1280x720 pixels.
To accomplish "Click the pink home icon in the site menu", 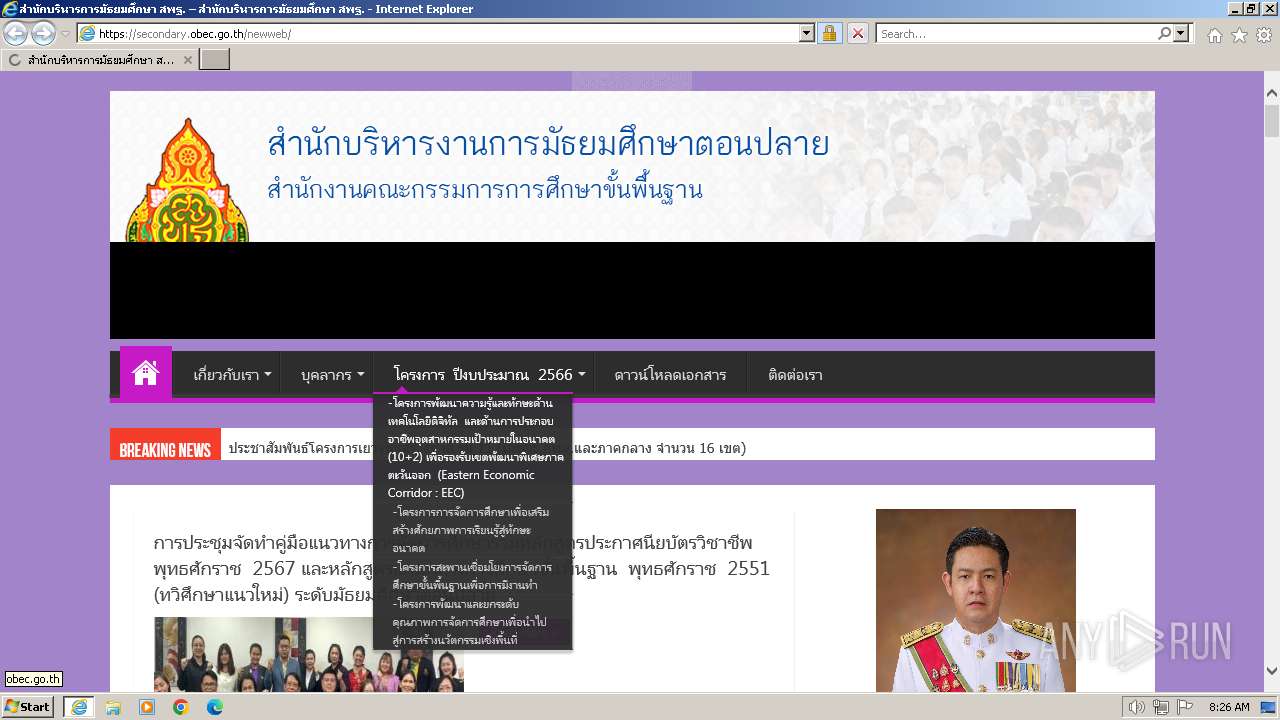I will tap(146, 374).
